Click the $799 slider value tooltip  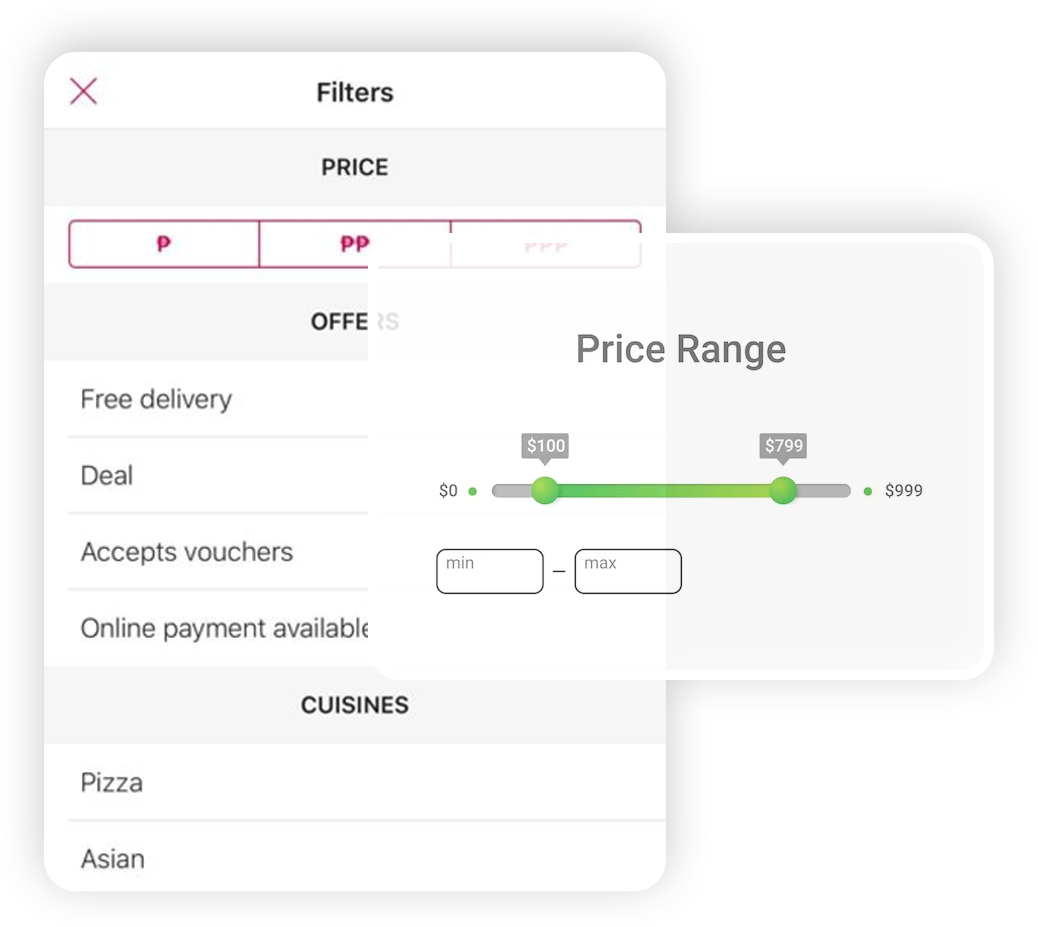pos(783,446)
